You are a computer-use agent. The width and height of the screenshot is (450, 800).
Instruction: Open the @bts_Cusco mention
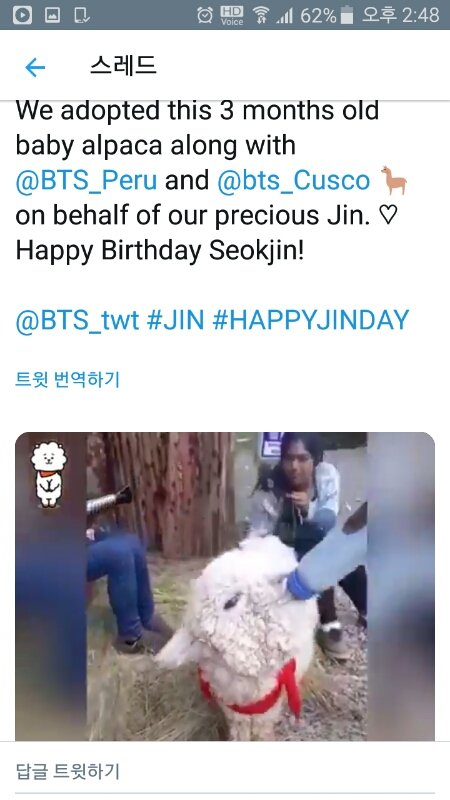coord(293,181)
